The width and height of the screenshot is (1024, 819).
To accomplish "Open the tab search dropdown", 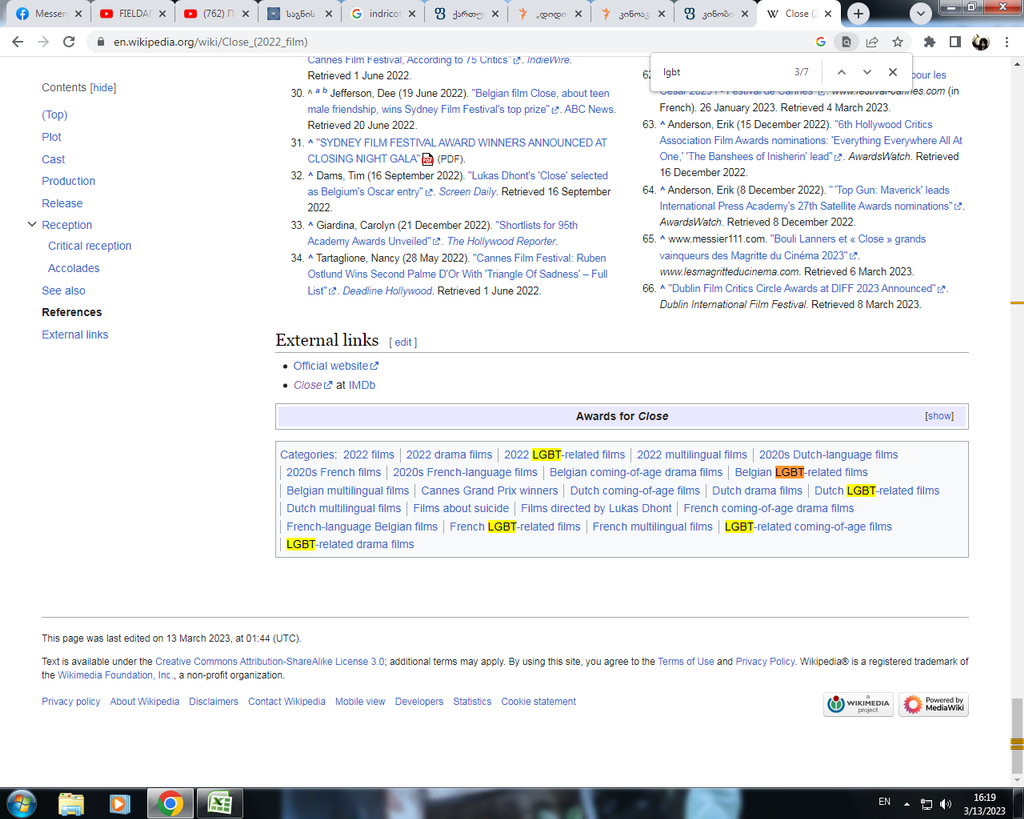I will click(921, 13).
